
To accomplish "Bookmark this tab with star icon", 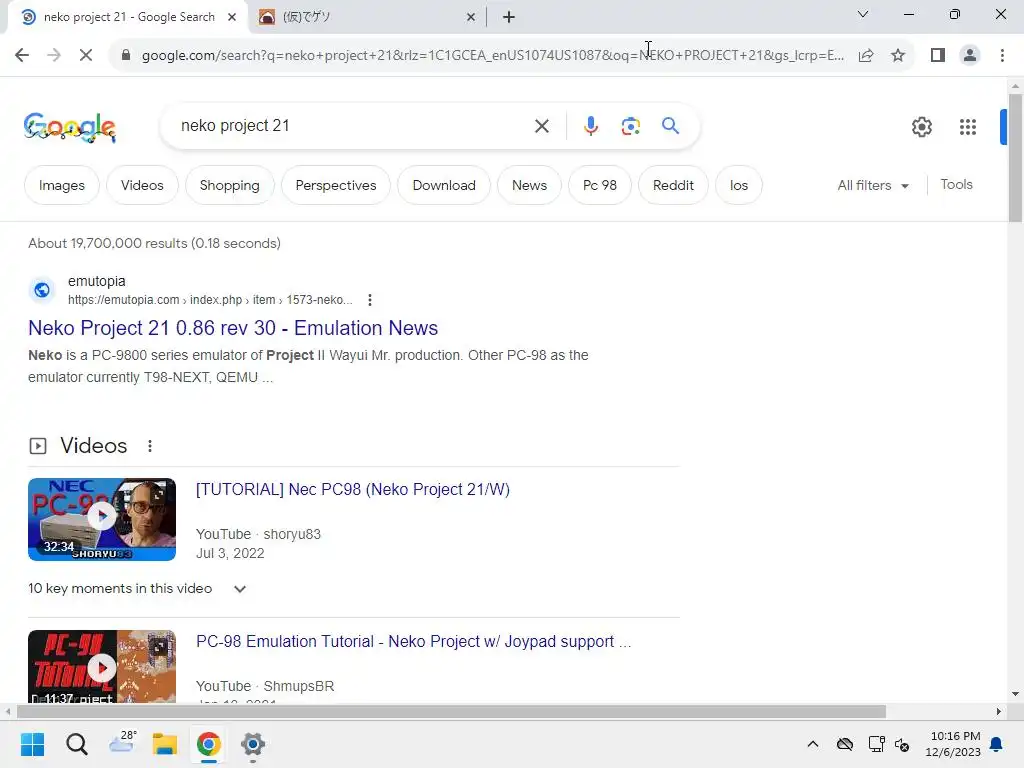I will pos(898,55).
